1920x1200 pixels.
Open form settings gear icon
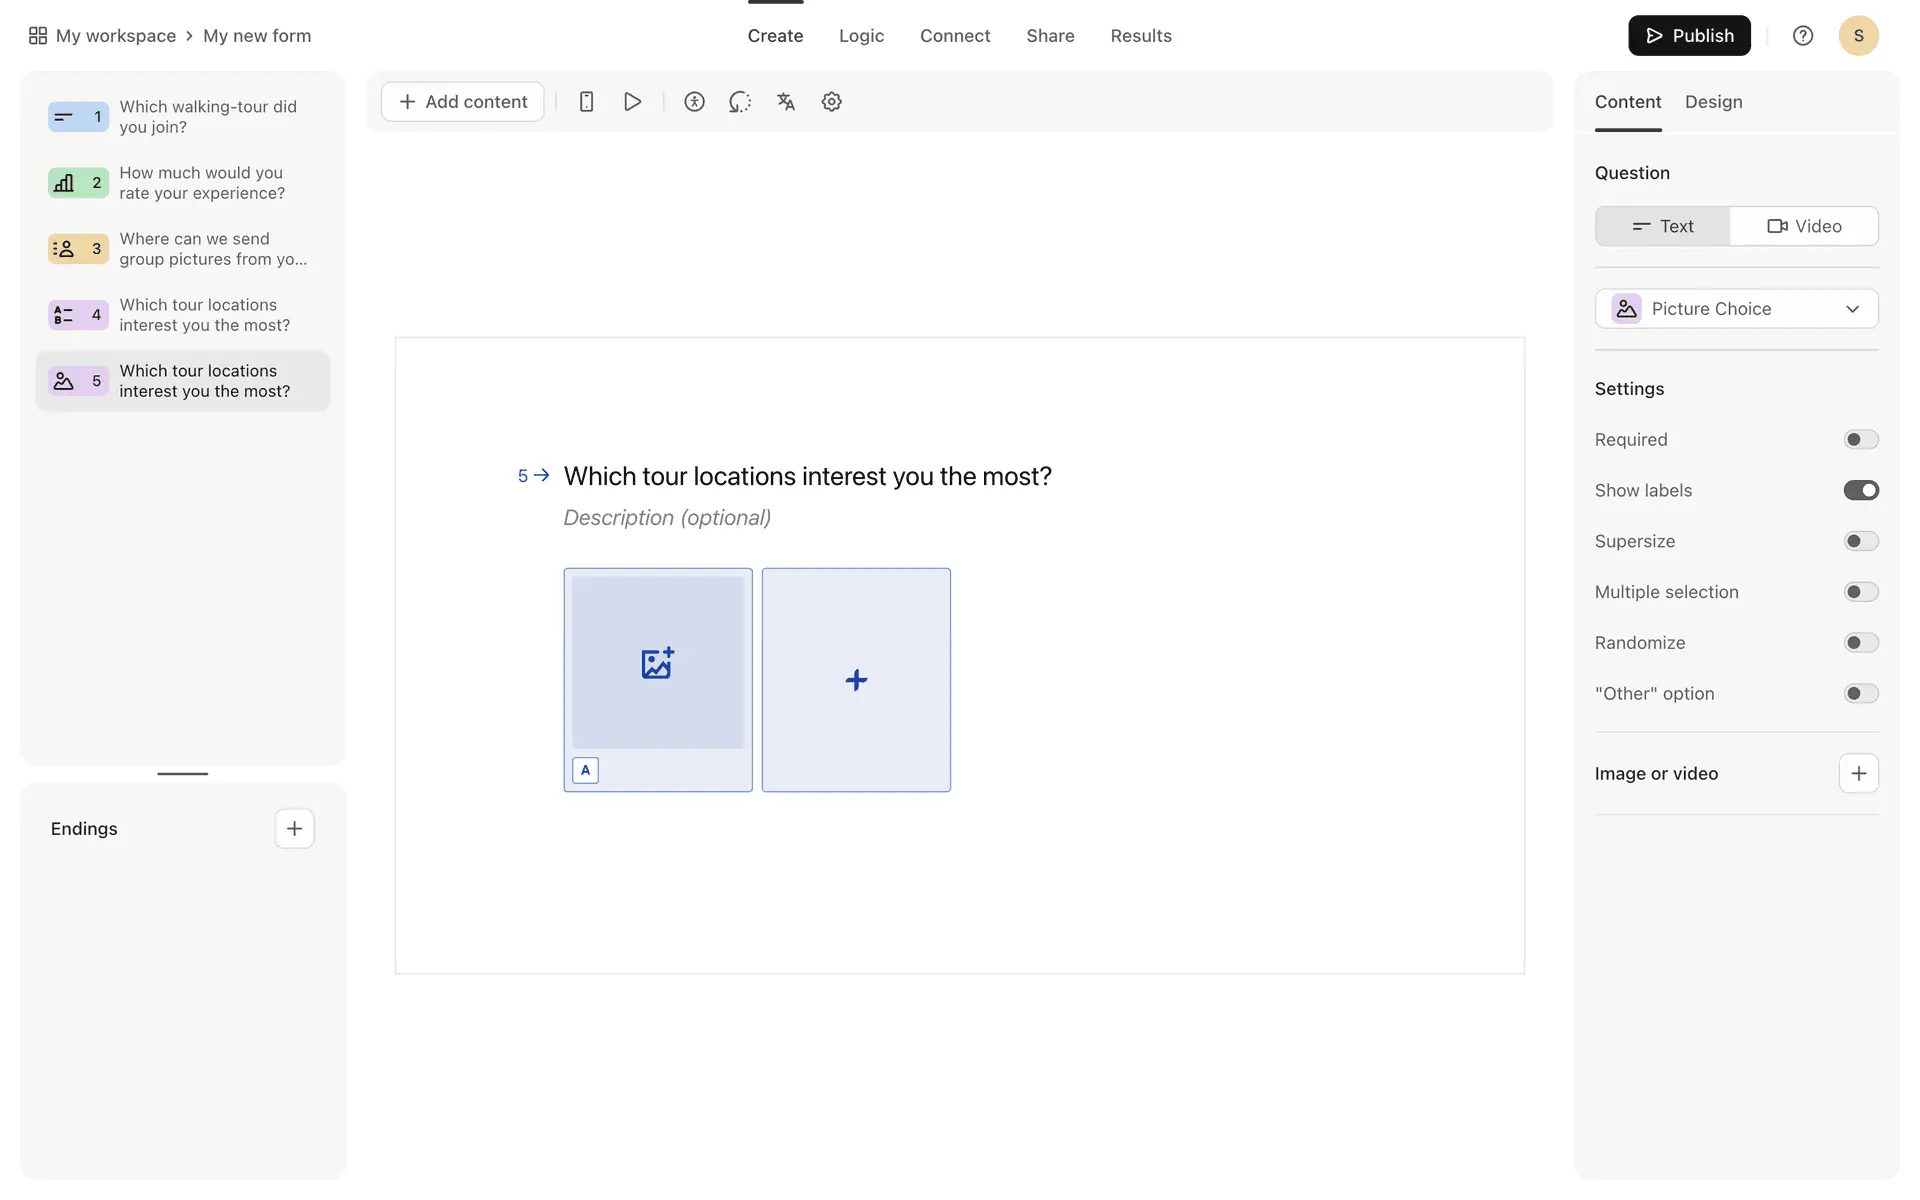pos(831,102)
